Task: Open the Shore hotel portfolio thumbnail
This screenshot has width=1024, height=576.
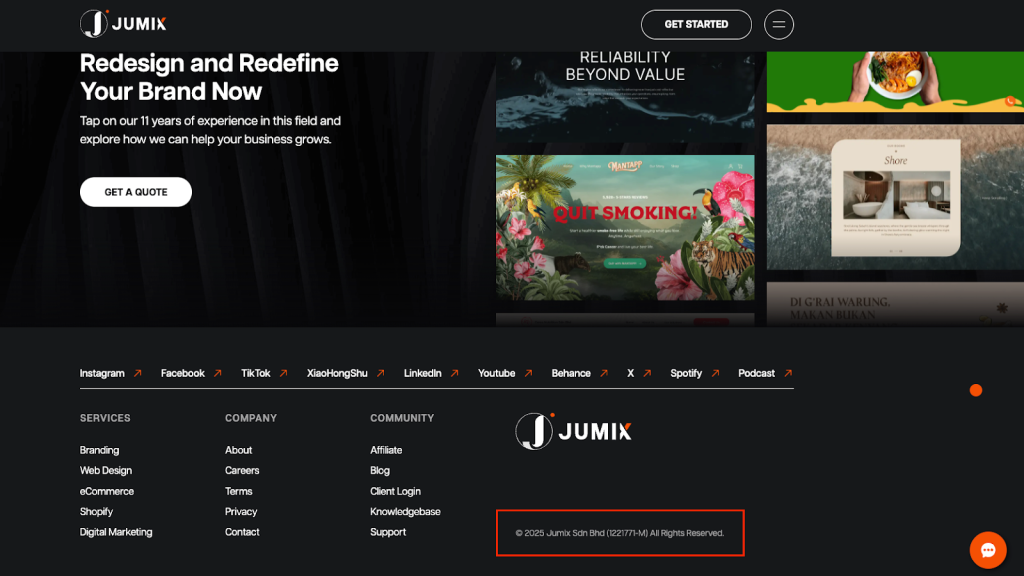Action: (x=895, y=196)
